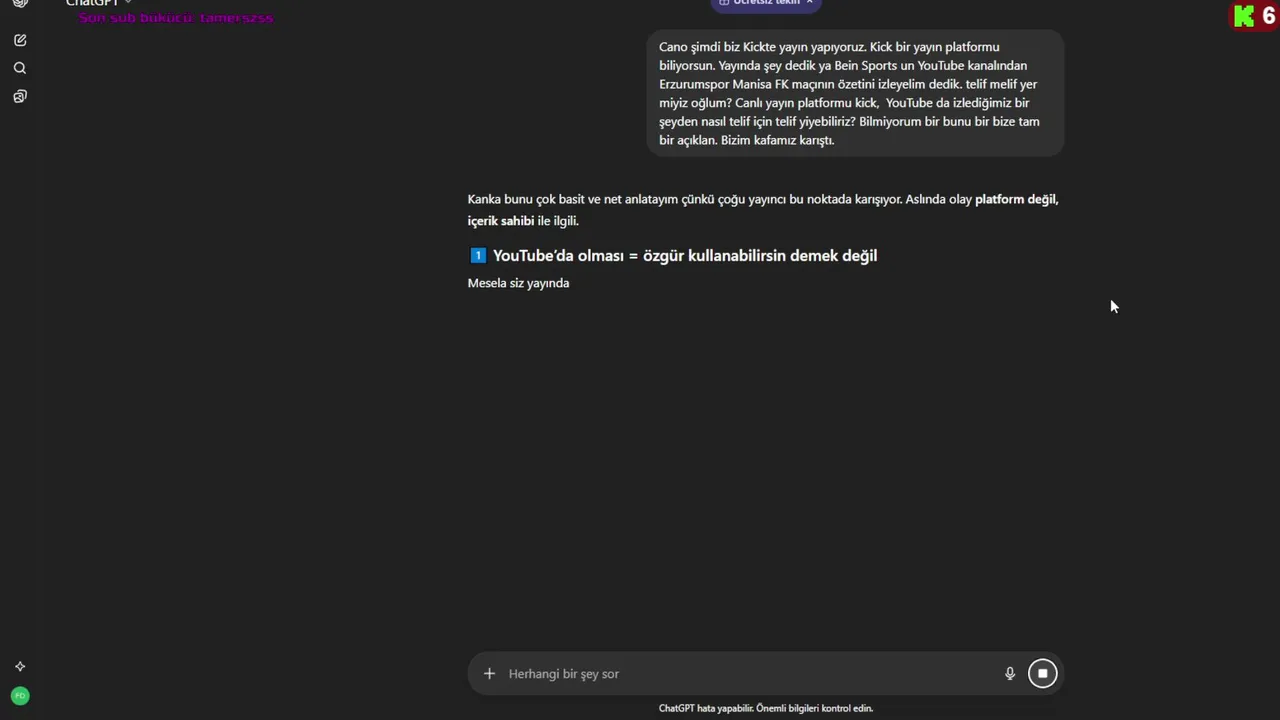
Task: Open the ChatGPT model selector dropdown
Action: point(99,3)
